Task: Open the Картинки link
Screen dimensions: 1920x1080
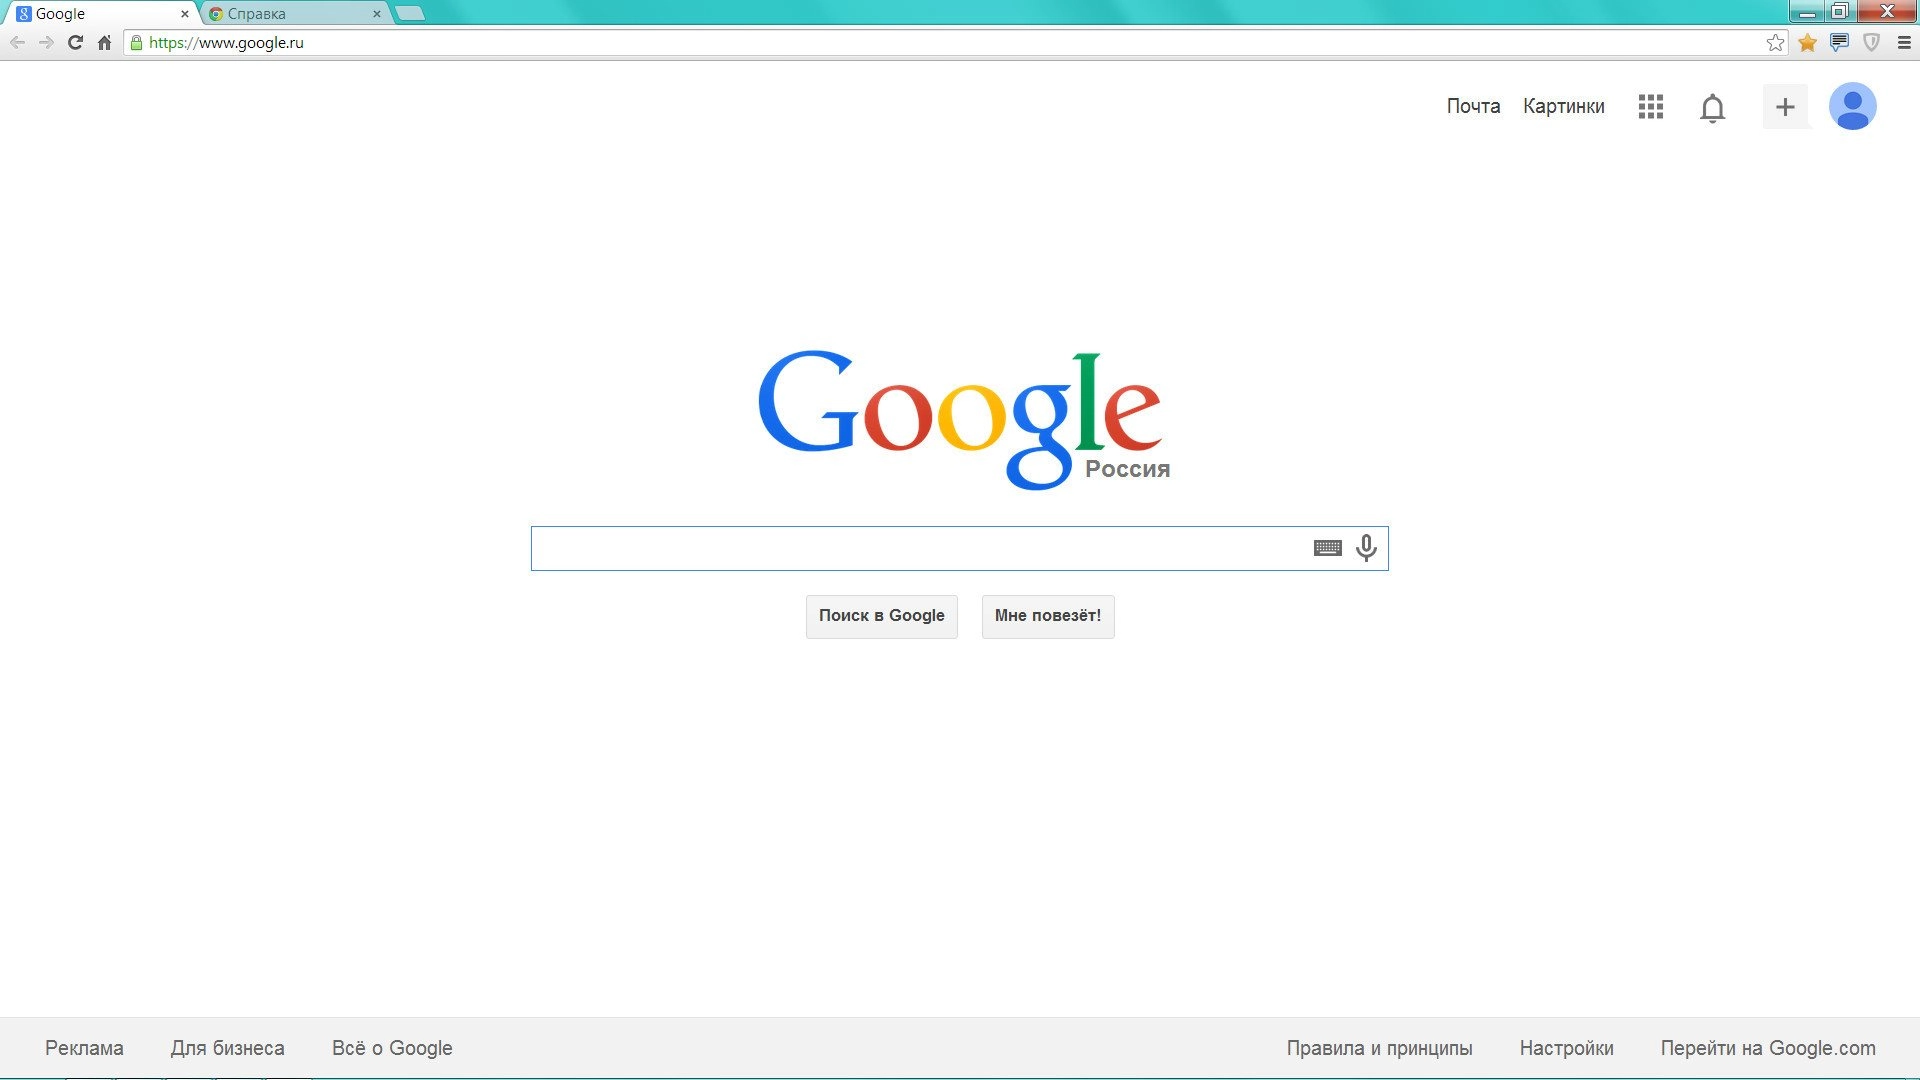Action: pos(1564,106)
